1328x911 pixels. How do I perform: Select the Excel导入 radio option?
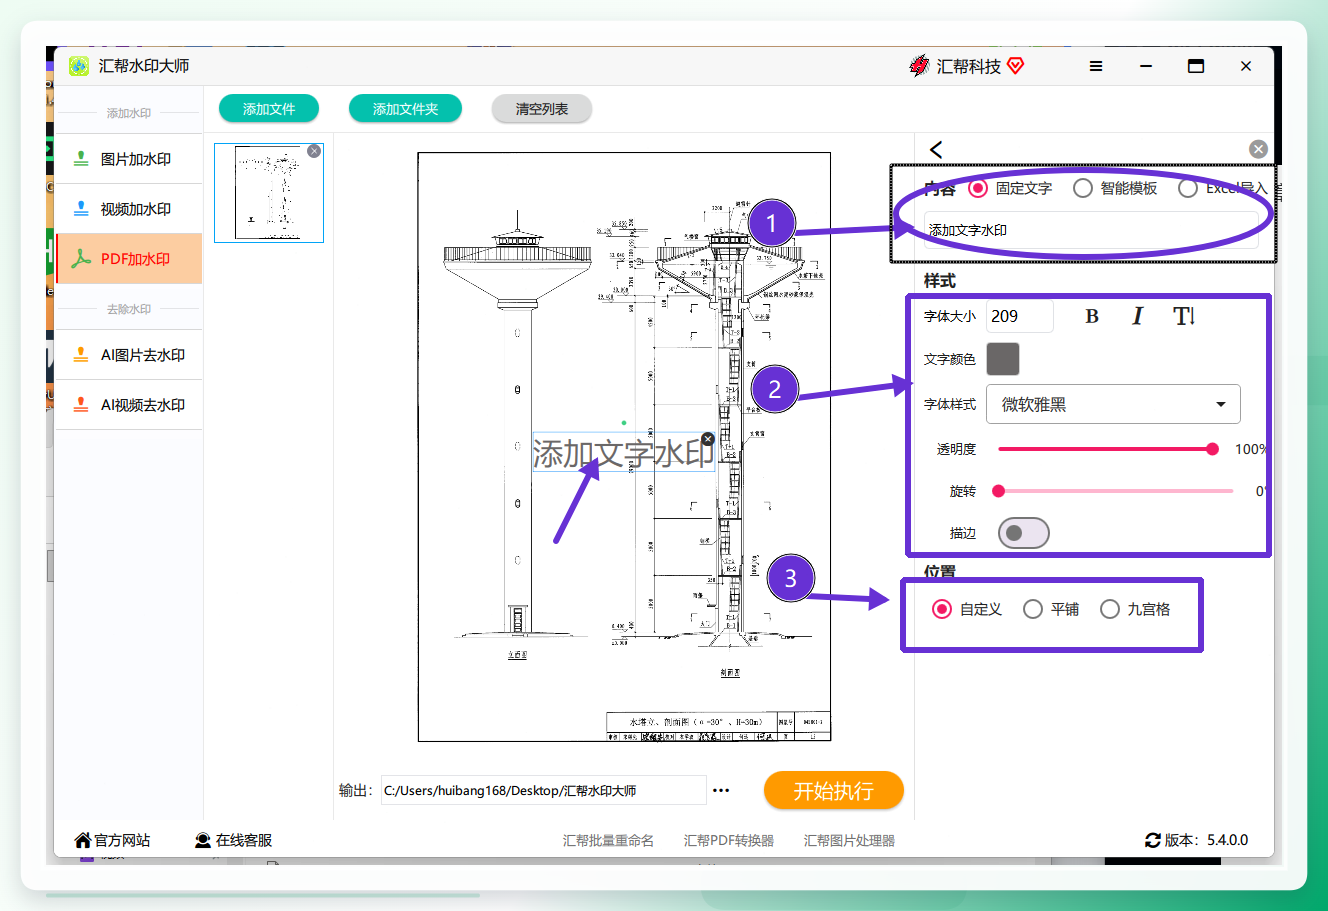pos(1188,188)
